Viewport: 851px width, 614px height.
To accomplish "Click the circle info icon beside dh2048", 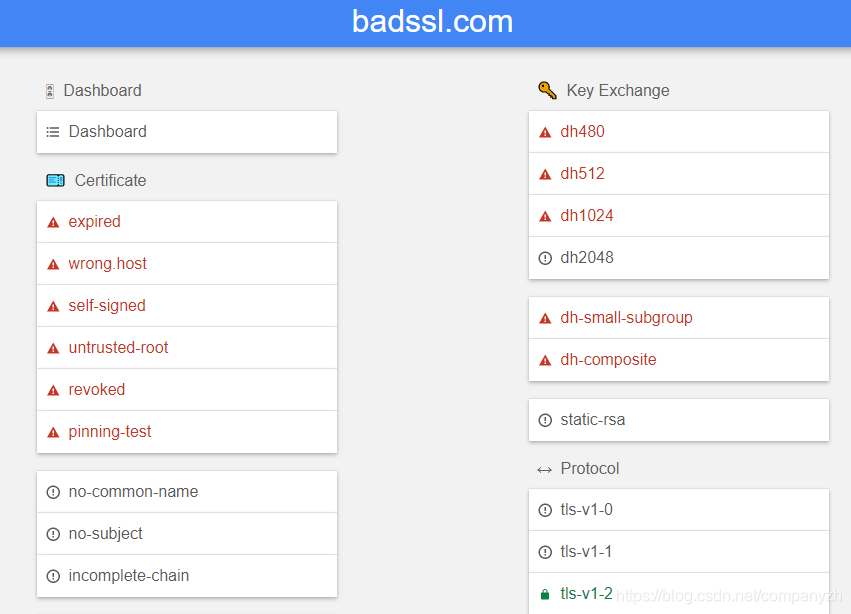I will pos(545,258).
